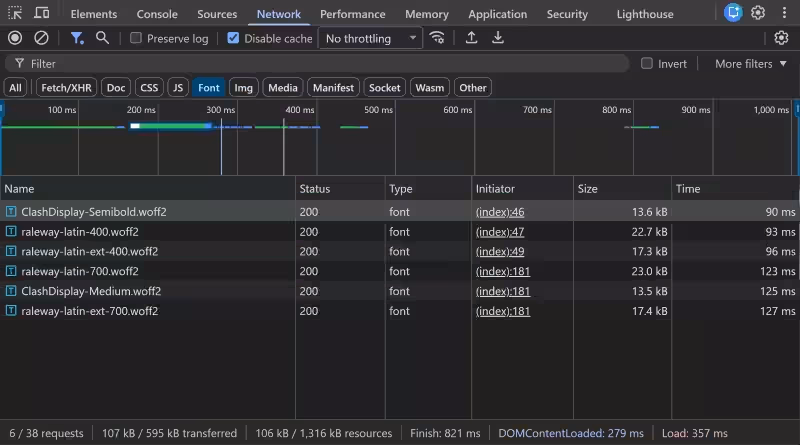Expand the More filters dropdown
This screenshot has height=445, width=800.
(x=751, y=64)
